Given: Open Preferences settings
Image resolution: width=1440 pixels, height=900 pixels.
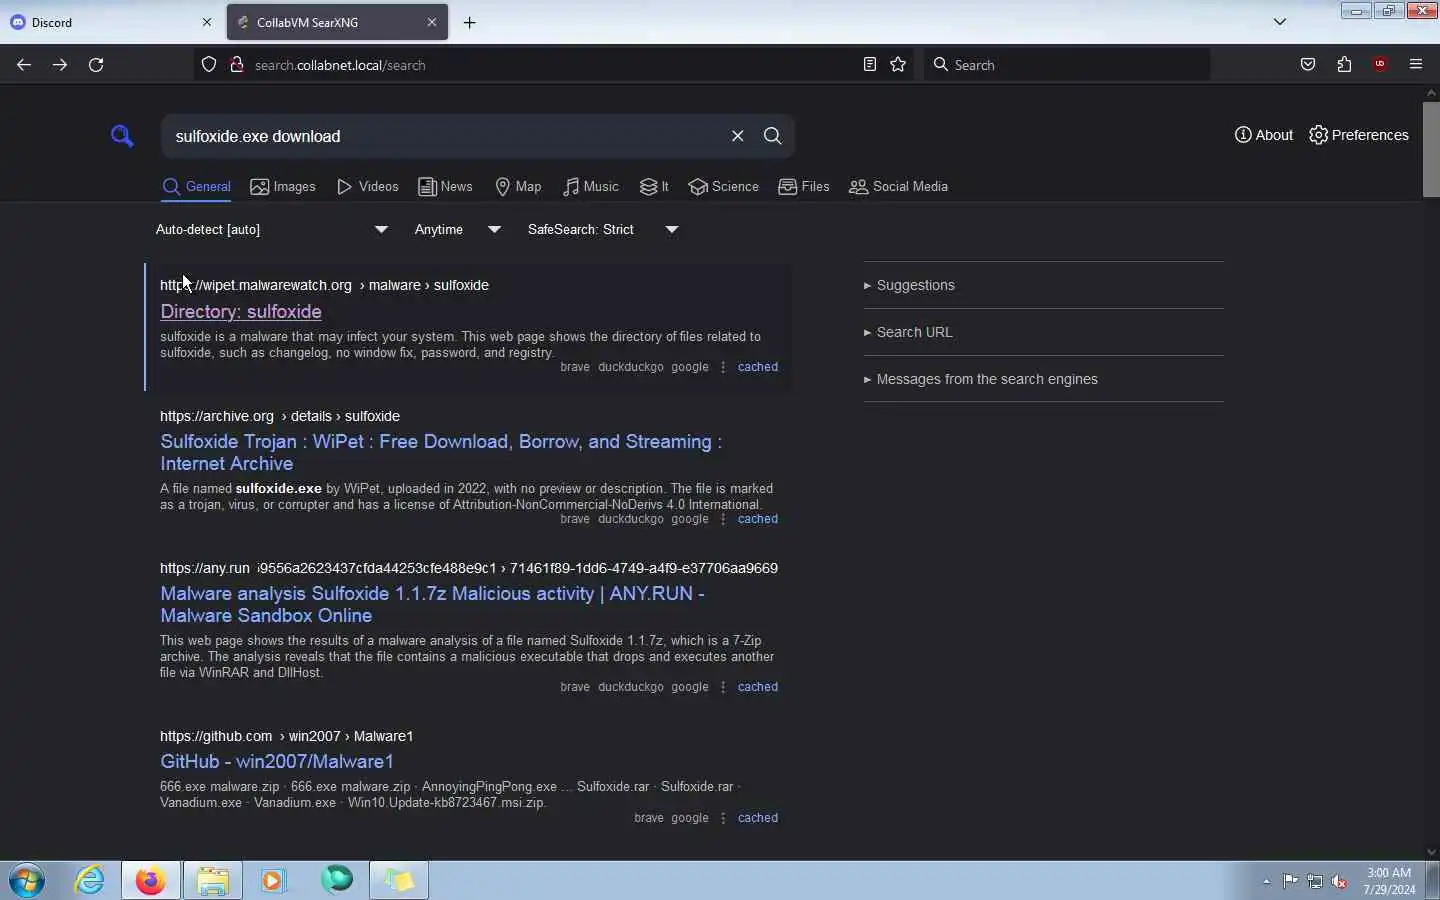Looking at the screenshot, I should click(1359, 135).
